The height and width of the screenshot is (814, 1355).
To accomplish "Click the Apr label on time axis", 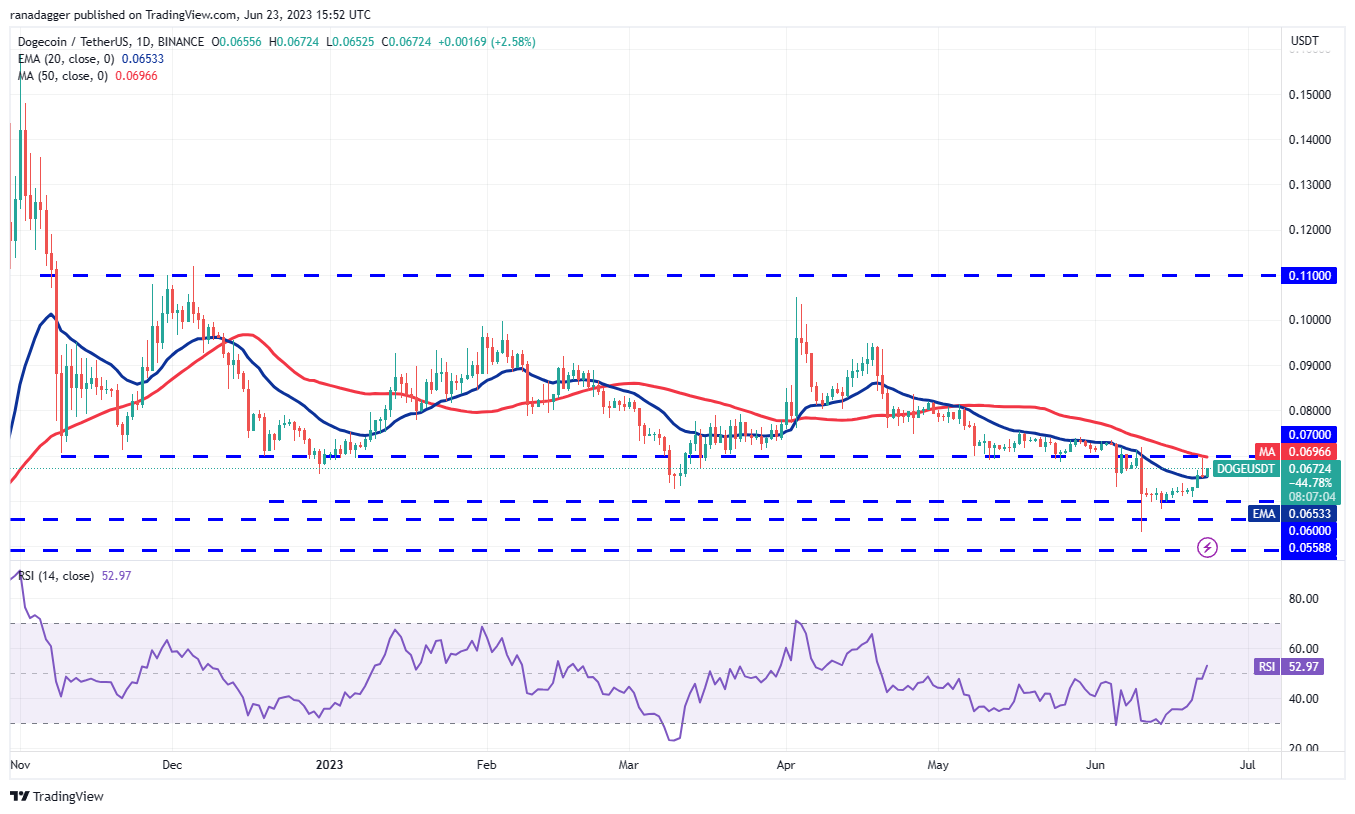I will pos(787,764).
